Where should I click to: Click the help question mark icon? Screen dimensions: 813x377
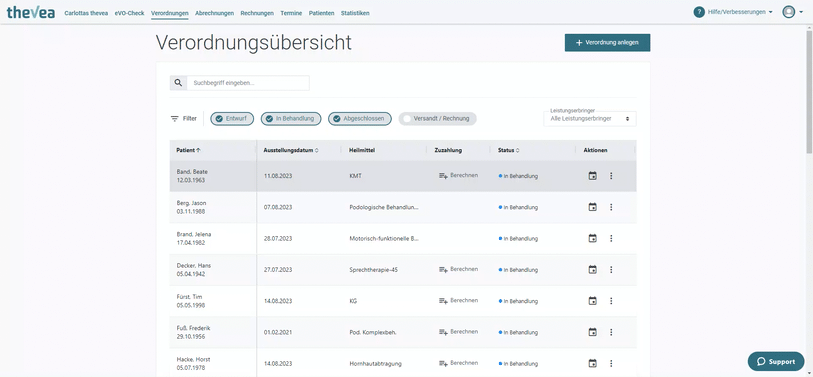point(699,12)
